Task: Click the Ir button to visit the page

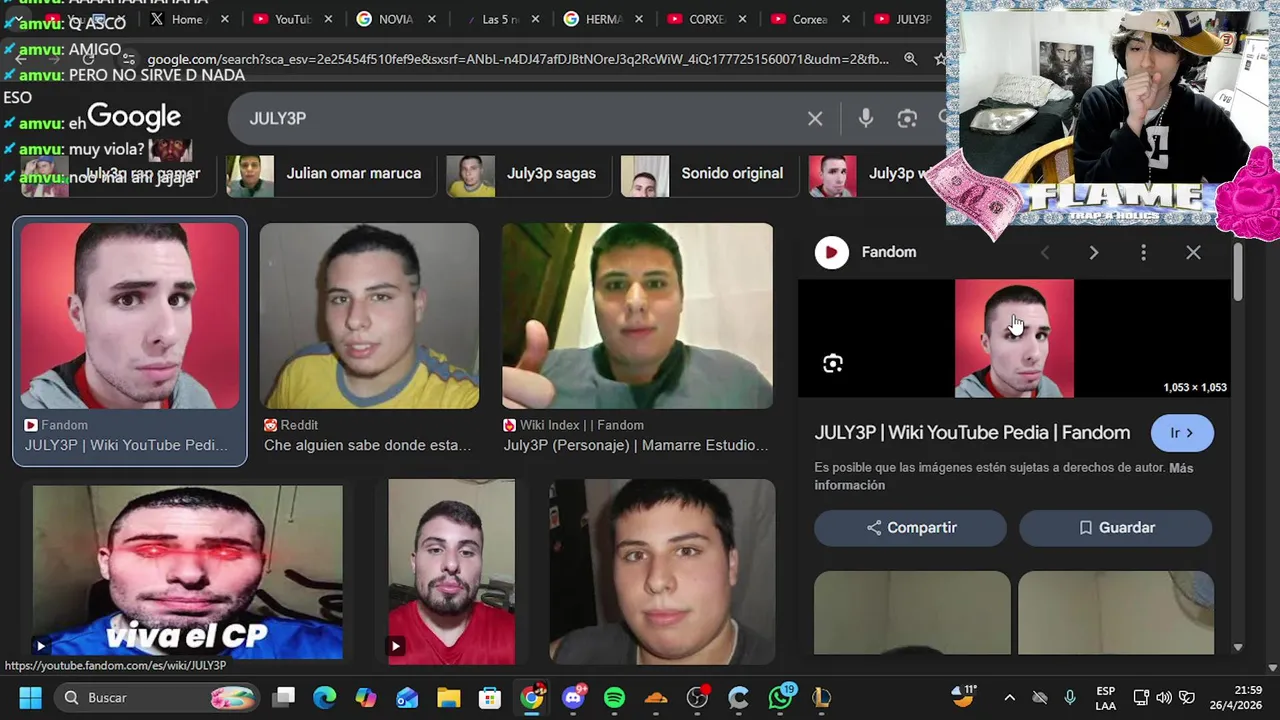Action: point(1182,433)
